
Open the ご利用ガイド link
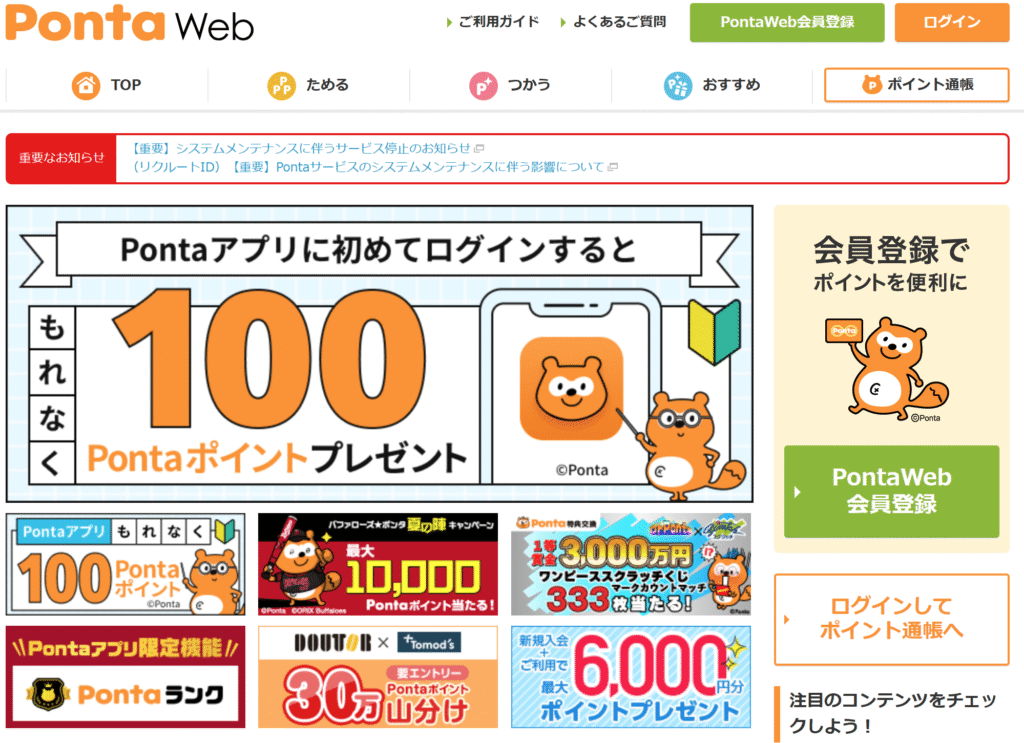point(493,22)
